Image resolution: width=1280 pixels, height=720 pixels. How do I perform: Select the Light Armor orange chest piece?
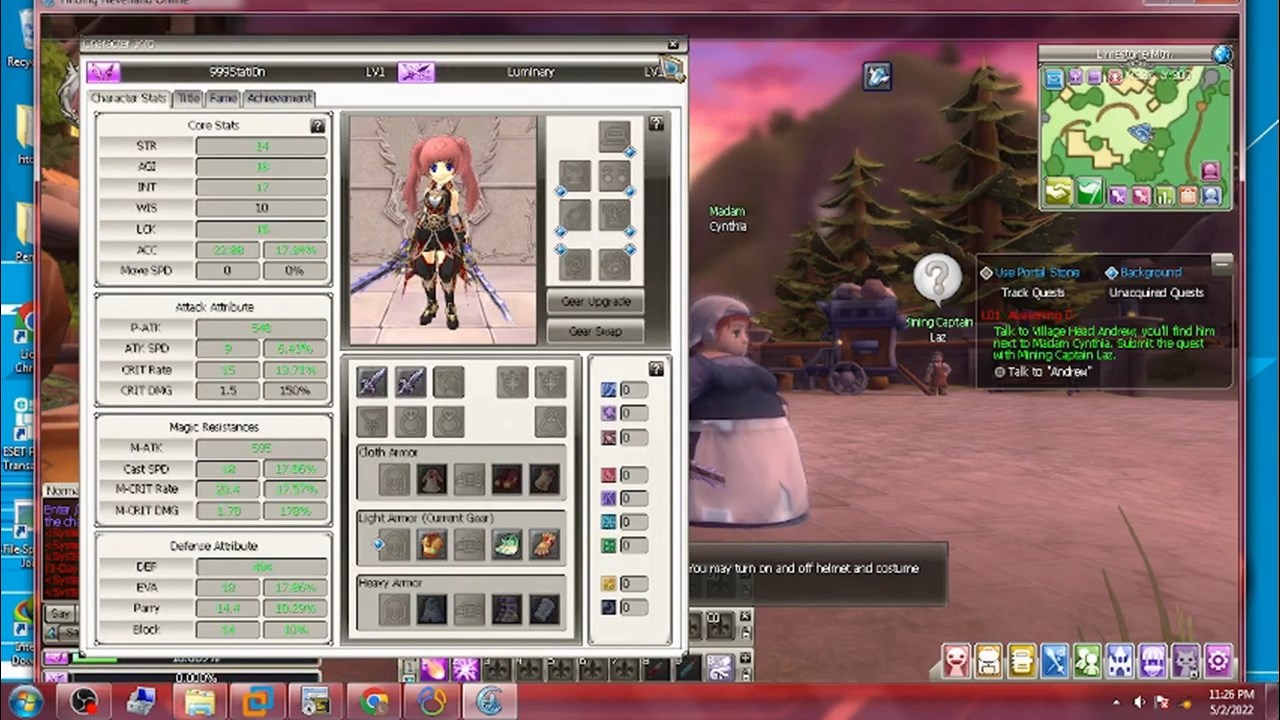pyautogui.click(x=432, y=545)
